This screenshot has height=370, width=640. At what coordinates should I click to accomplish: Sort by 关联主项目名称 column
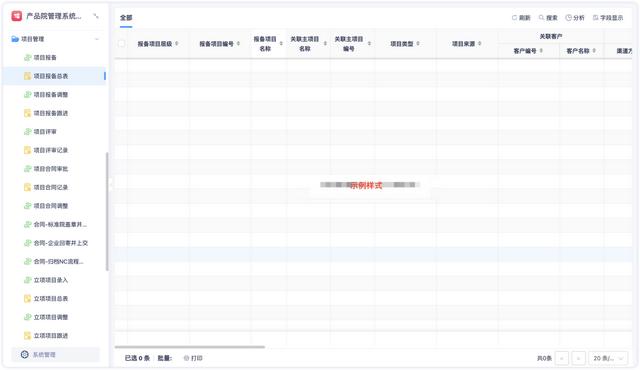tap(325, 44)
